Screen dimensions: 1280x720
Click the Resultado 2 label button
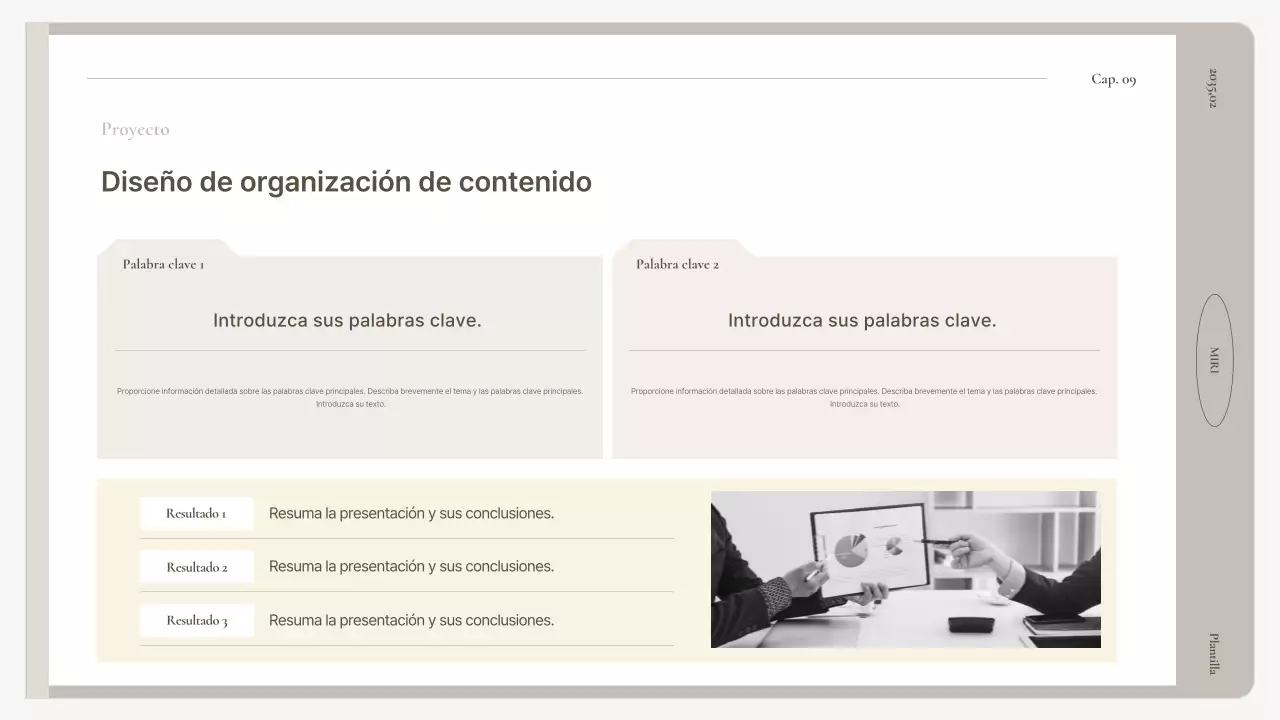(x=196, y=566)
